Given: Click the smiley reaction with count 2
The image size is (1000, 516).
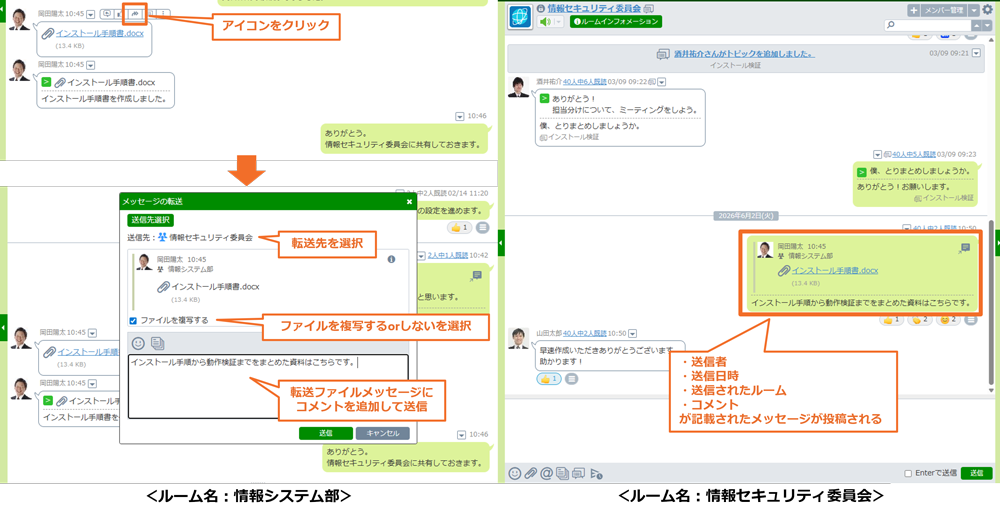Looking at the screenshot, I should (948, 320).
